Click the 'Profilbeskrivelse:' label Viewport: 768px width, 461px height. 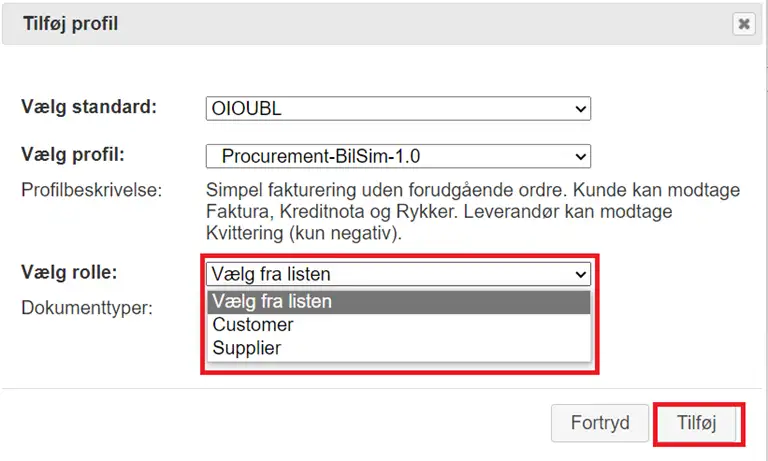(x=92, y=189)
